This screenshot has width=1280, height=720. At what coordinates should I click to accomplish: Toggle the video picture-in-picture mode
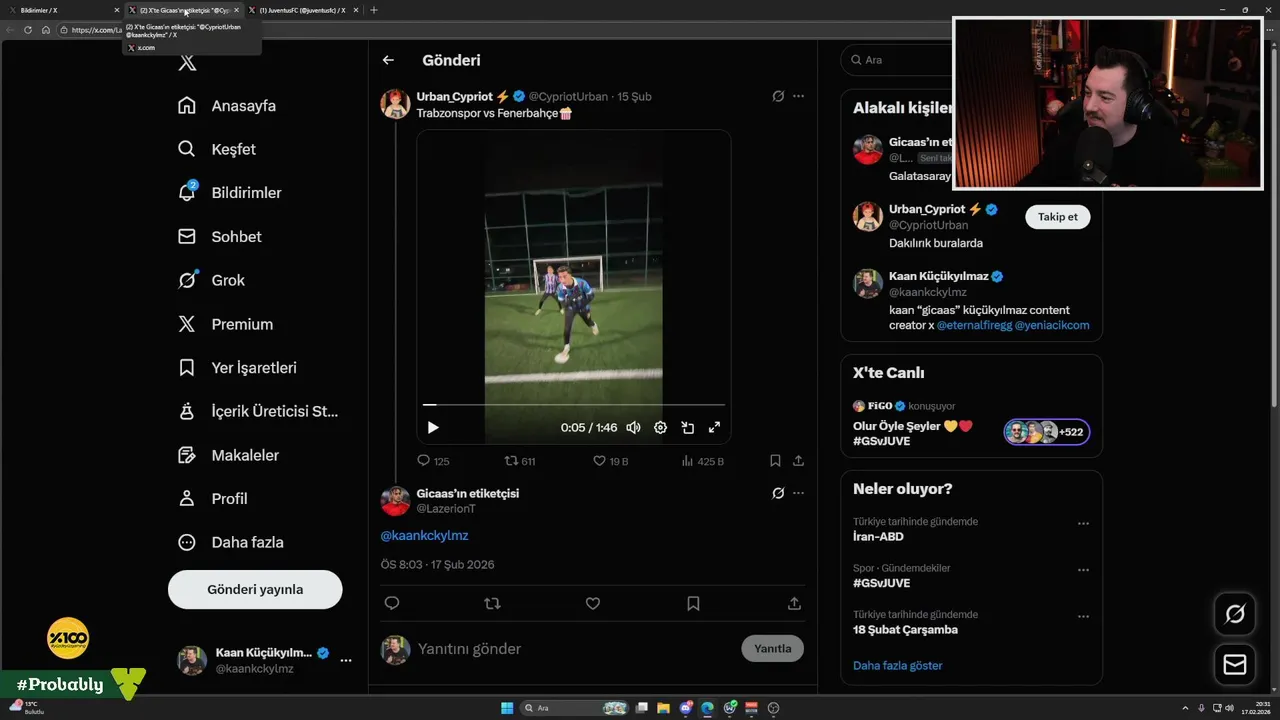688,427
